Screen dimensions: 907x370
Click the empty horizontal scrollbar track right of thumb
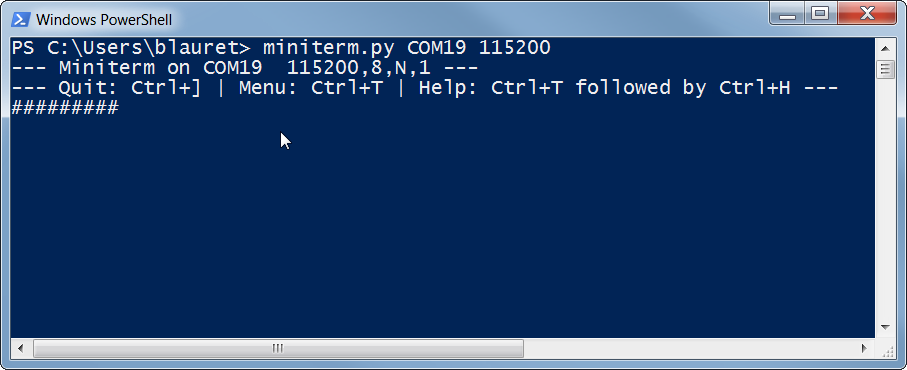(x=689, y=349)
